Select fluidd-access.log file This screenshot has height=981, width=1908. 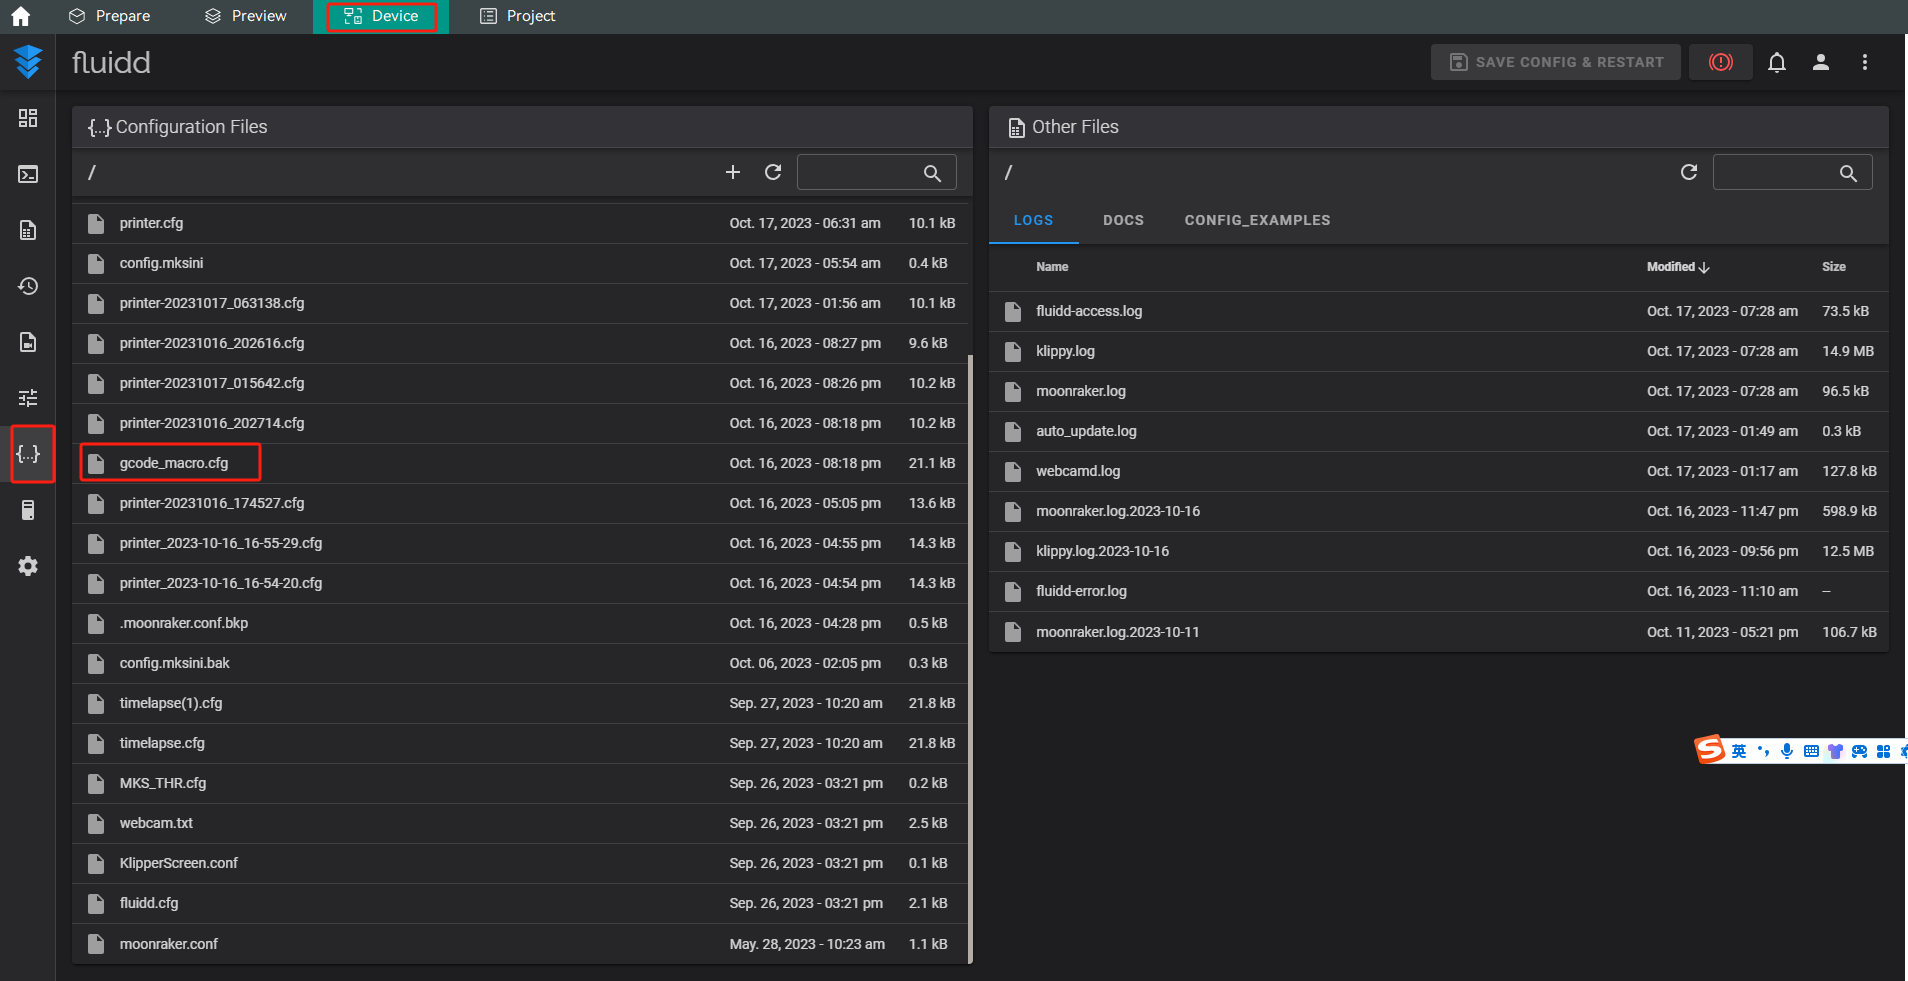click(1439, 311)
